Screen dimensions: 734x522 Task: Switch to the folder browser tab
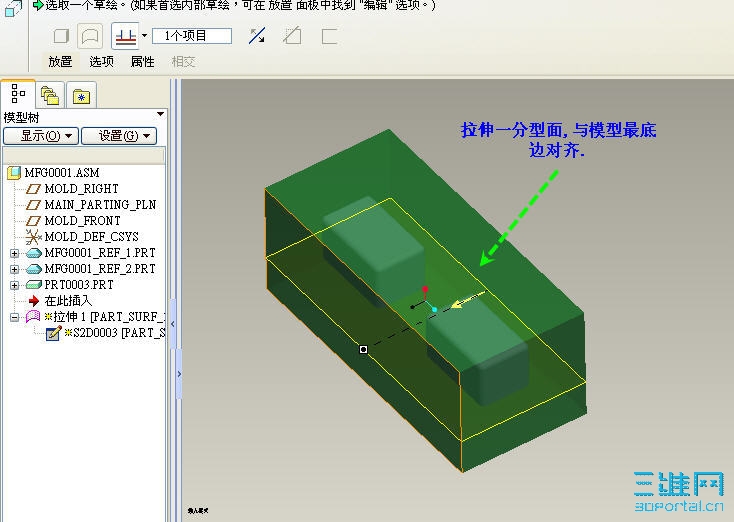point(50,95)
